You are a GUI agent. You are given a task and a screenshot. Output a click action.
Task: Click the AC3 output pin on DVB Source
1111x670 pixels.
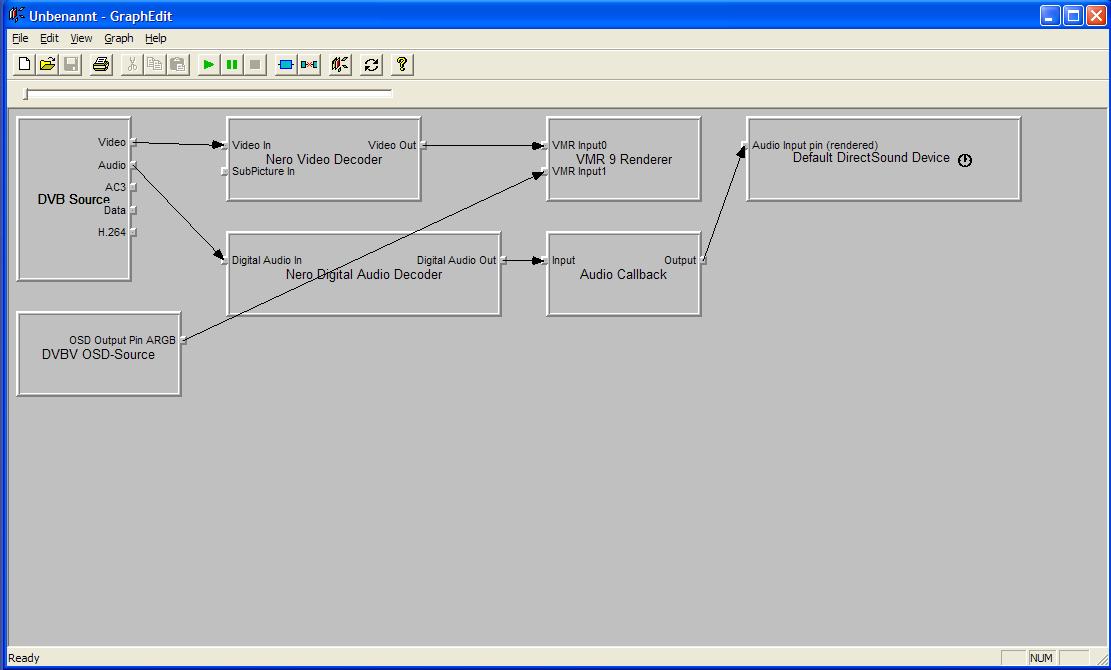(133, 187)
